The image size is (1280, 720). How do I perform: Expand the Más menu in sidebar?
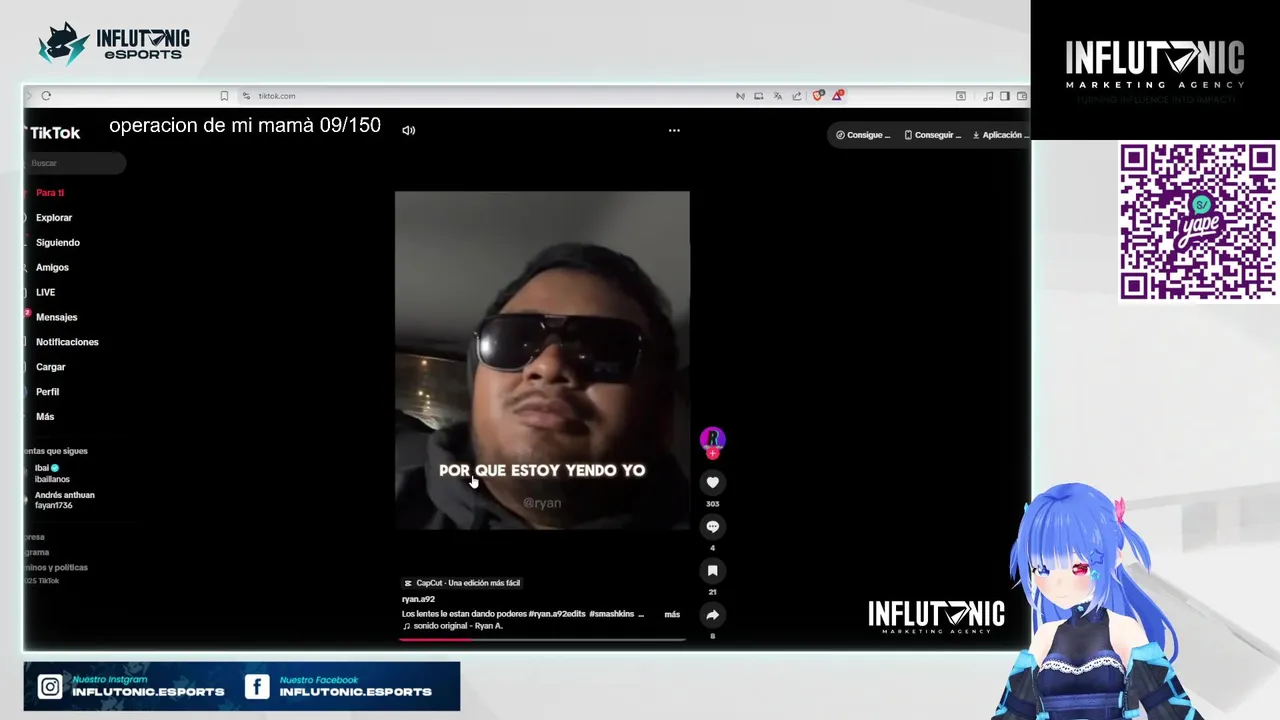tap(45, 416)
